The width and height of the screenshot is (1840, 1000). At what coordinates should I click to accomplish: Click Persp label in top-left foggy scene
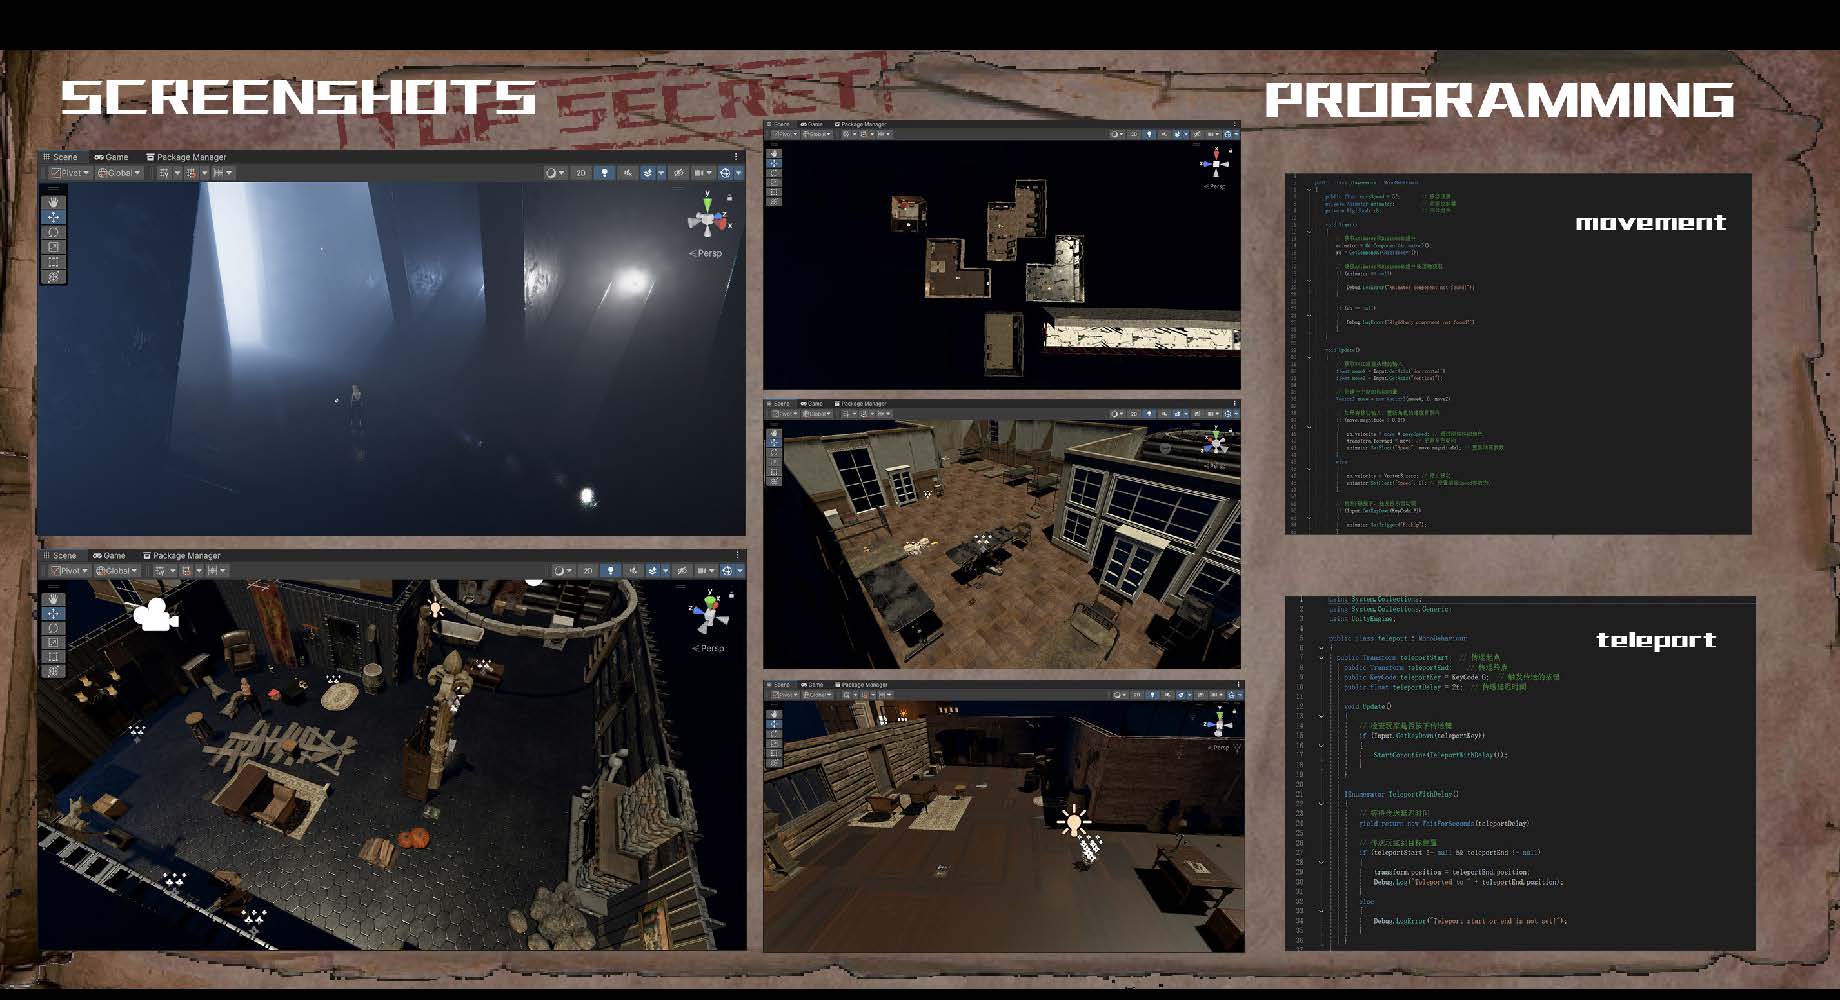706,254
